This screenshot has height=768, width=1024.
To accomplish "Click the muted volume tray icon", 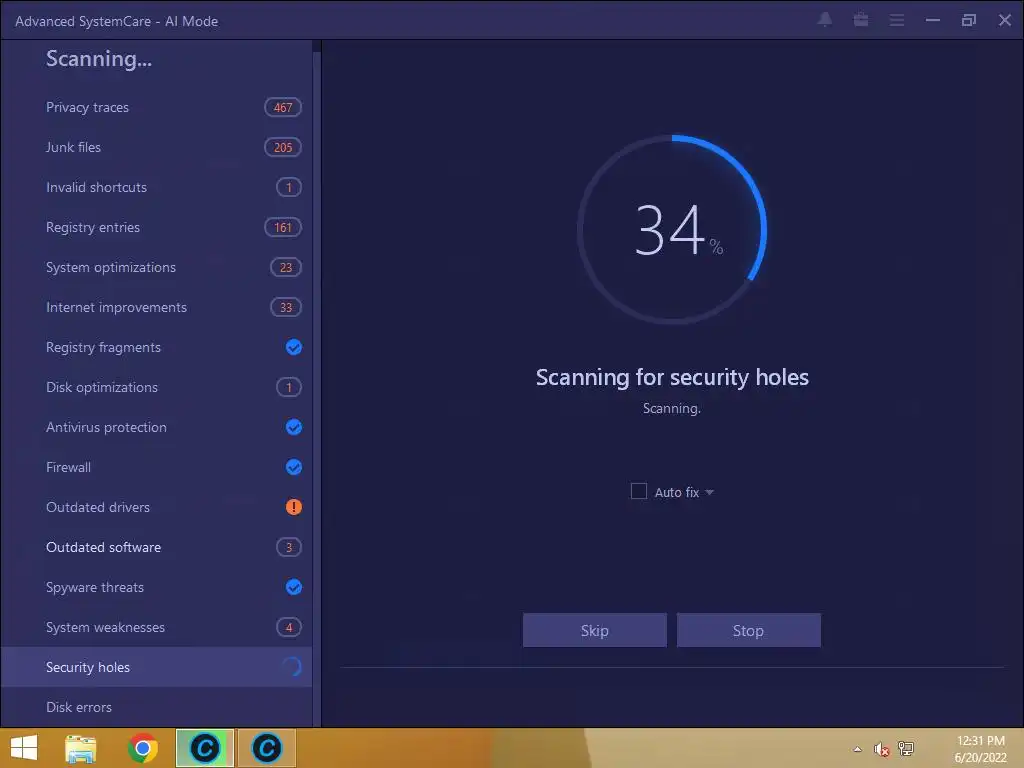I will click(x=882, y=749).
